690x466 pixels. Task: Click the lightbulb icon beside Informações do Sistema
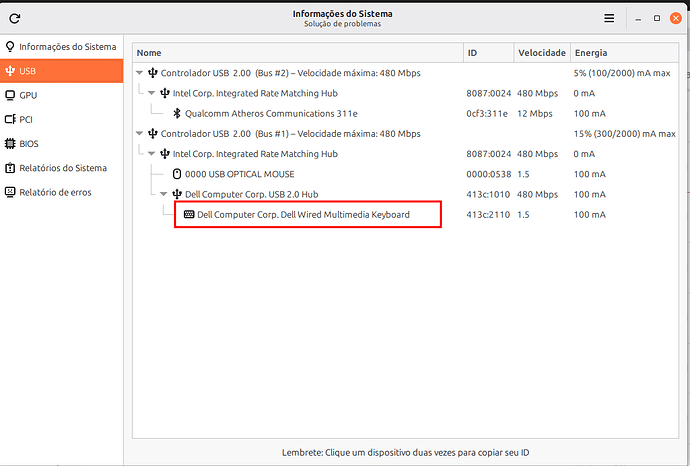click(10, 46)
